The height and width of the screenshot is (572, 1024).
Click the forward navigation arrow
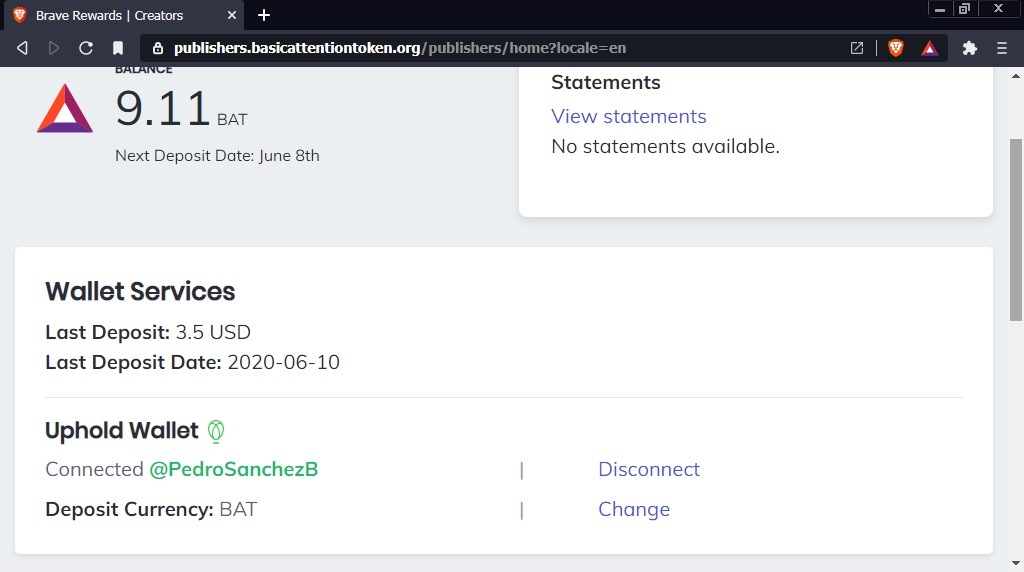(54, 48)
